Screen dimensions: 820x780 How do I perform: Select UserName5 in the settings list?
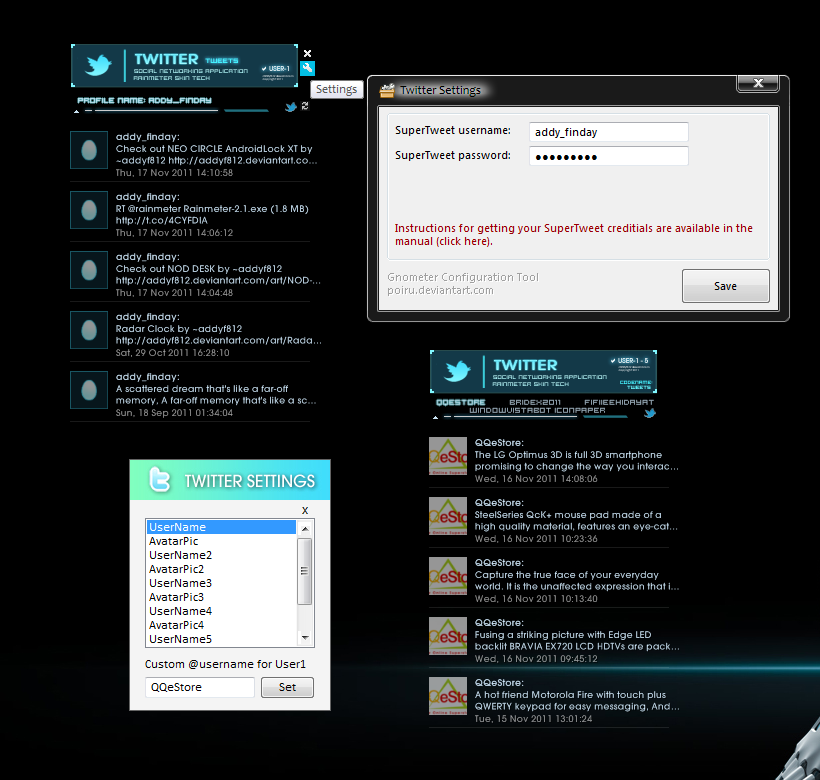[x=221, y=639]
